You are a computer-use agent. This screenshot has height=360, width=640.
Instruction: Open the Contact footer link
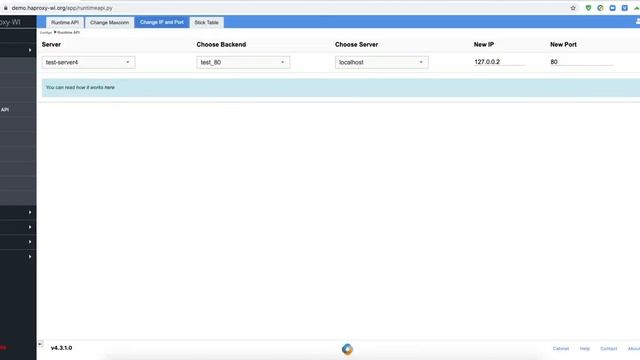click(x=609, y=349)
